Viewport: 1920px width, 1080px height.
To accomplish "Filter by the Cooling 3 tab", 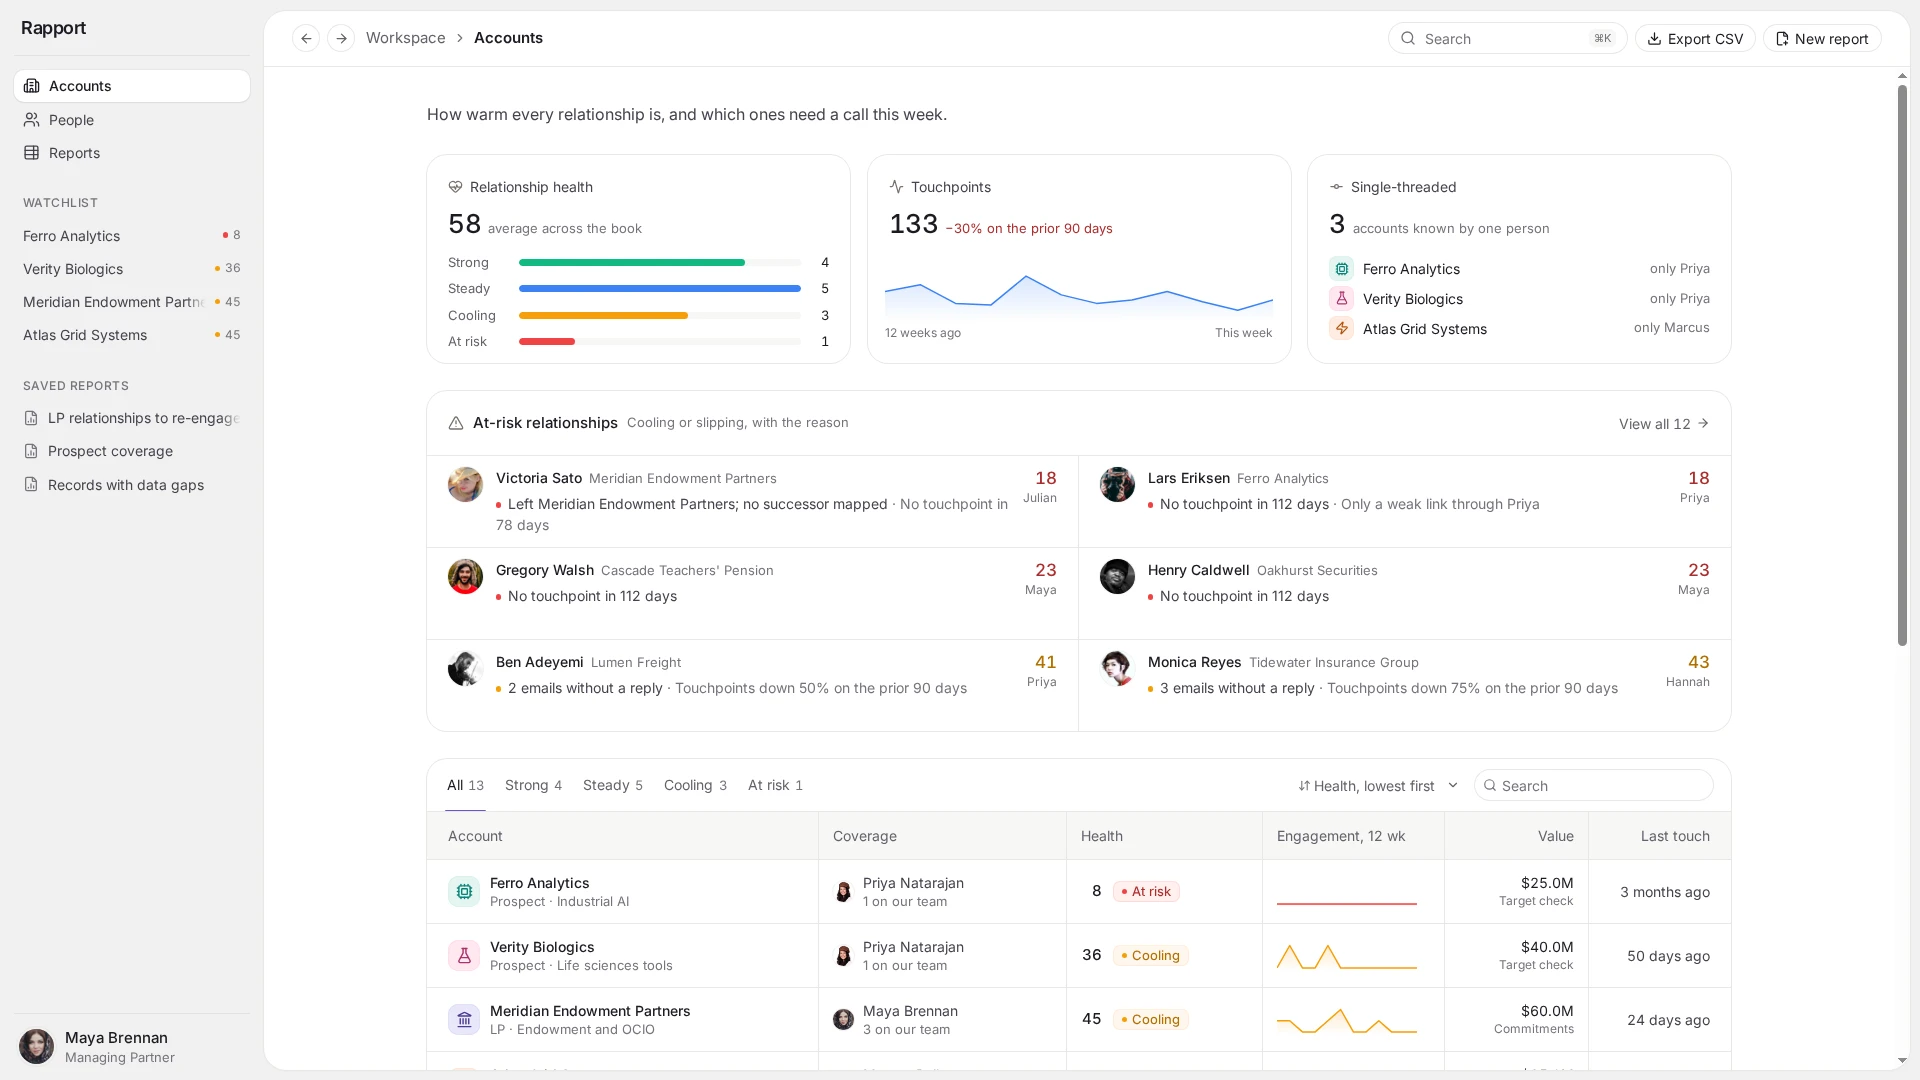I will click(x=695, y=786).
